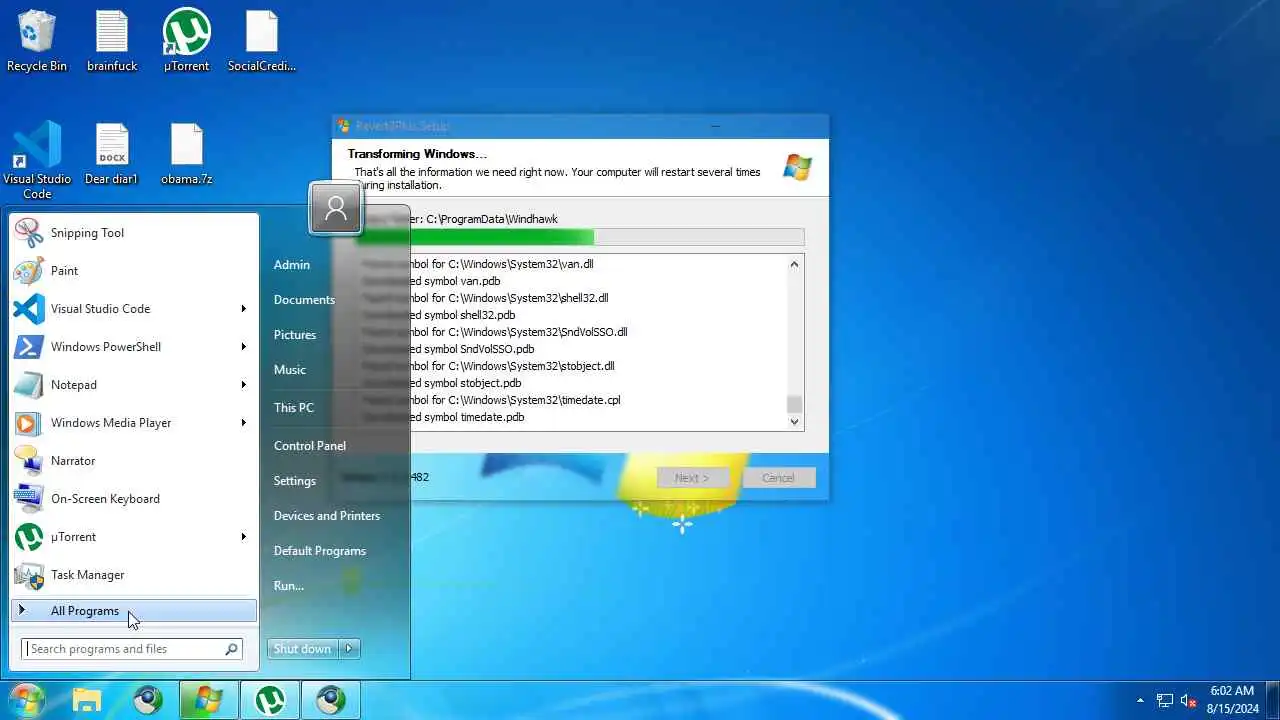Click the volume muted tray icon
1280x720 pixels.
click(x=1189, y=701)
